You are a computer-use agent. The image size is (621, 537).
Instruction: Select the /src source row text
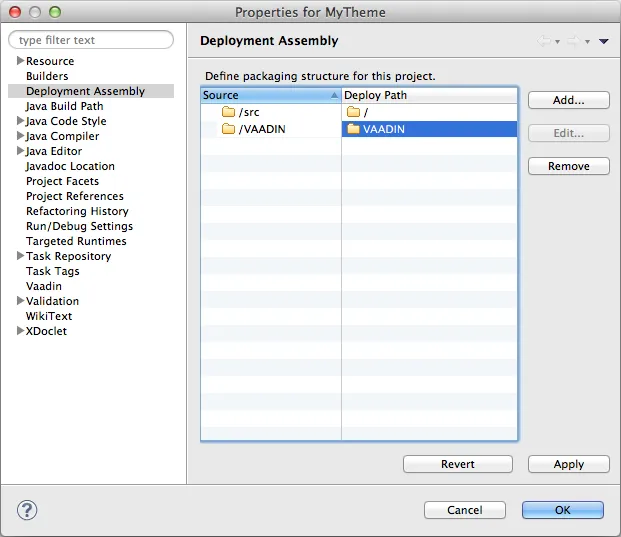249,112
